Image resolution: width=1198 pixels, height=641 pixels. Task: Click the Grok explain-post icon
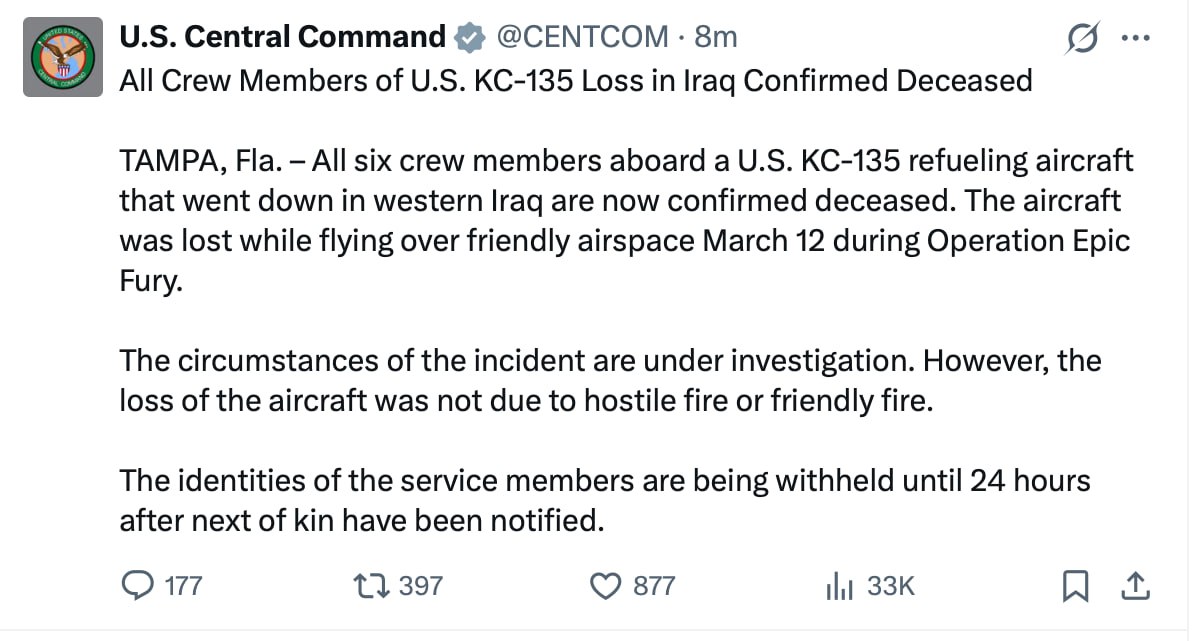1083,40
